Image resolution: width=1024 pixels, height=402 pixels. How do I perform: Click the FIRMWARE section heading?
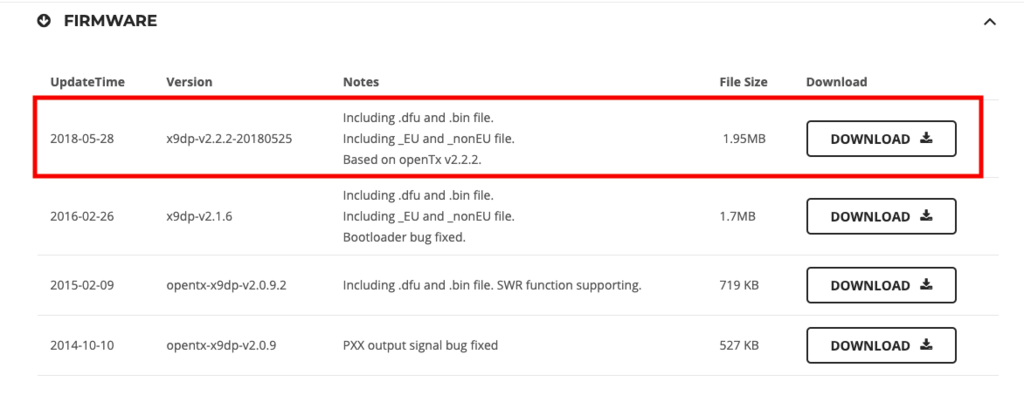pos(110,20)
